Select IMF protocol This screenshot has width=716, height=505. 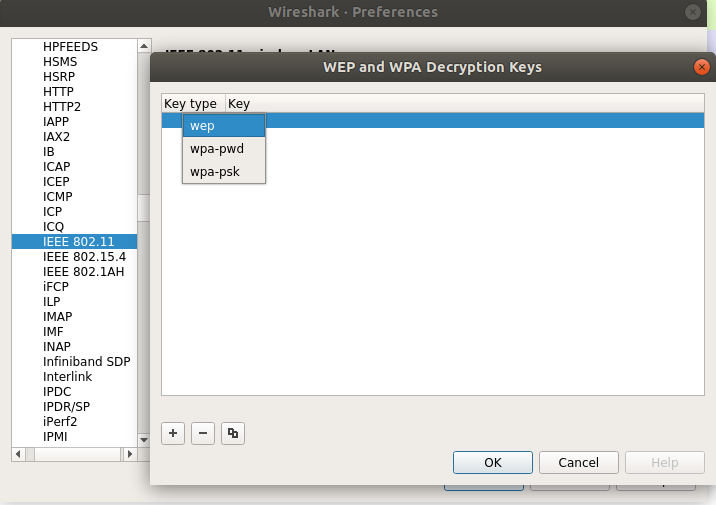point(53,332)
